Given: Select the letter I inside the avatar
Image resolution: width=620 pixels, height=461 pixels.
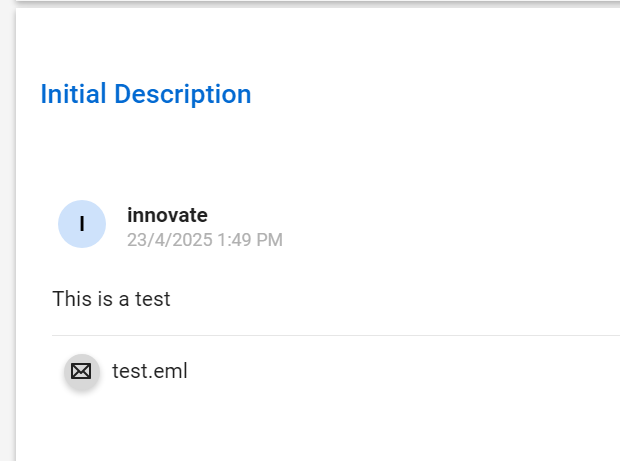Looking at the screenshot, I should pyautogui.click(x=82, y=224).
